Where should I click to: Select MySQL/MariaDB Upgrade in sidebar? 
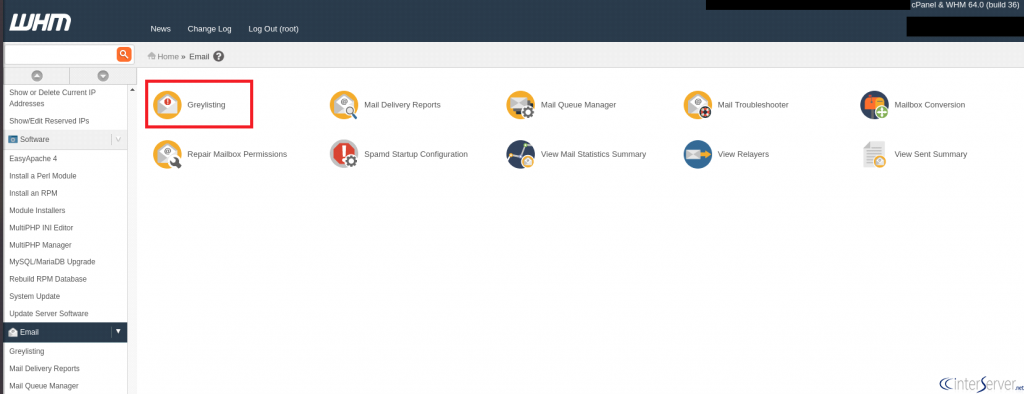[x=52, y=262]
